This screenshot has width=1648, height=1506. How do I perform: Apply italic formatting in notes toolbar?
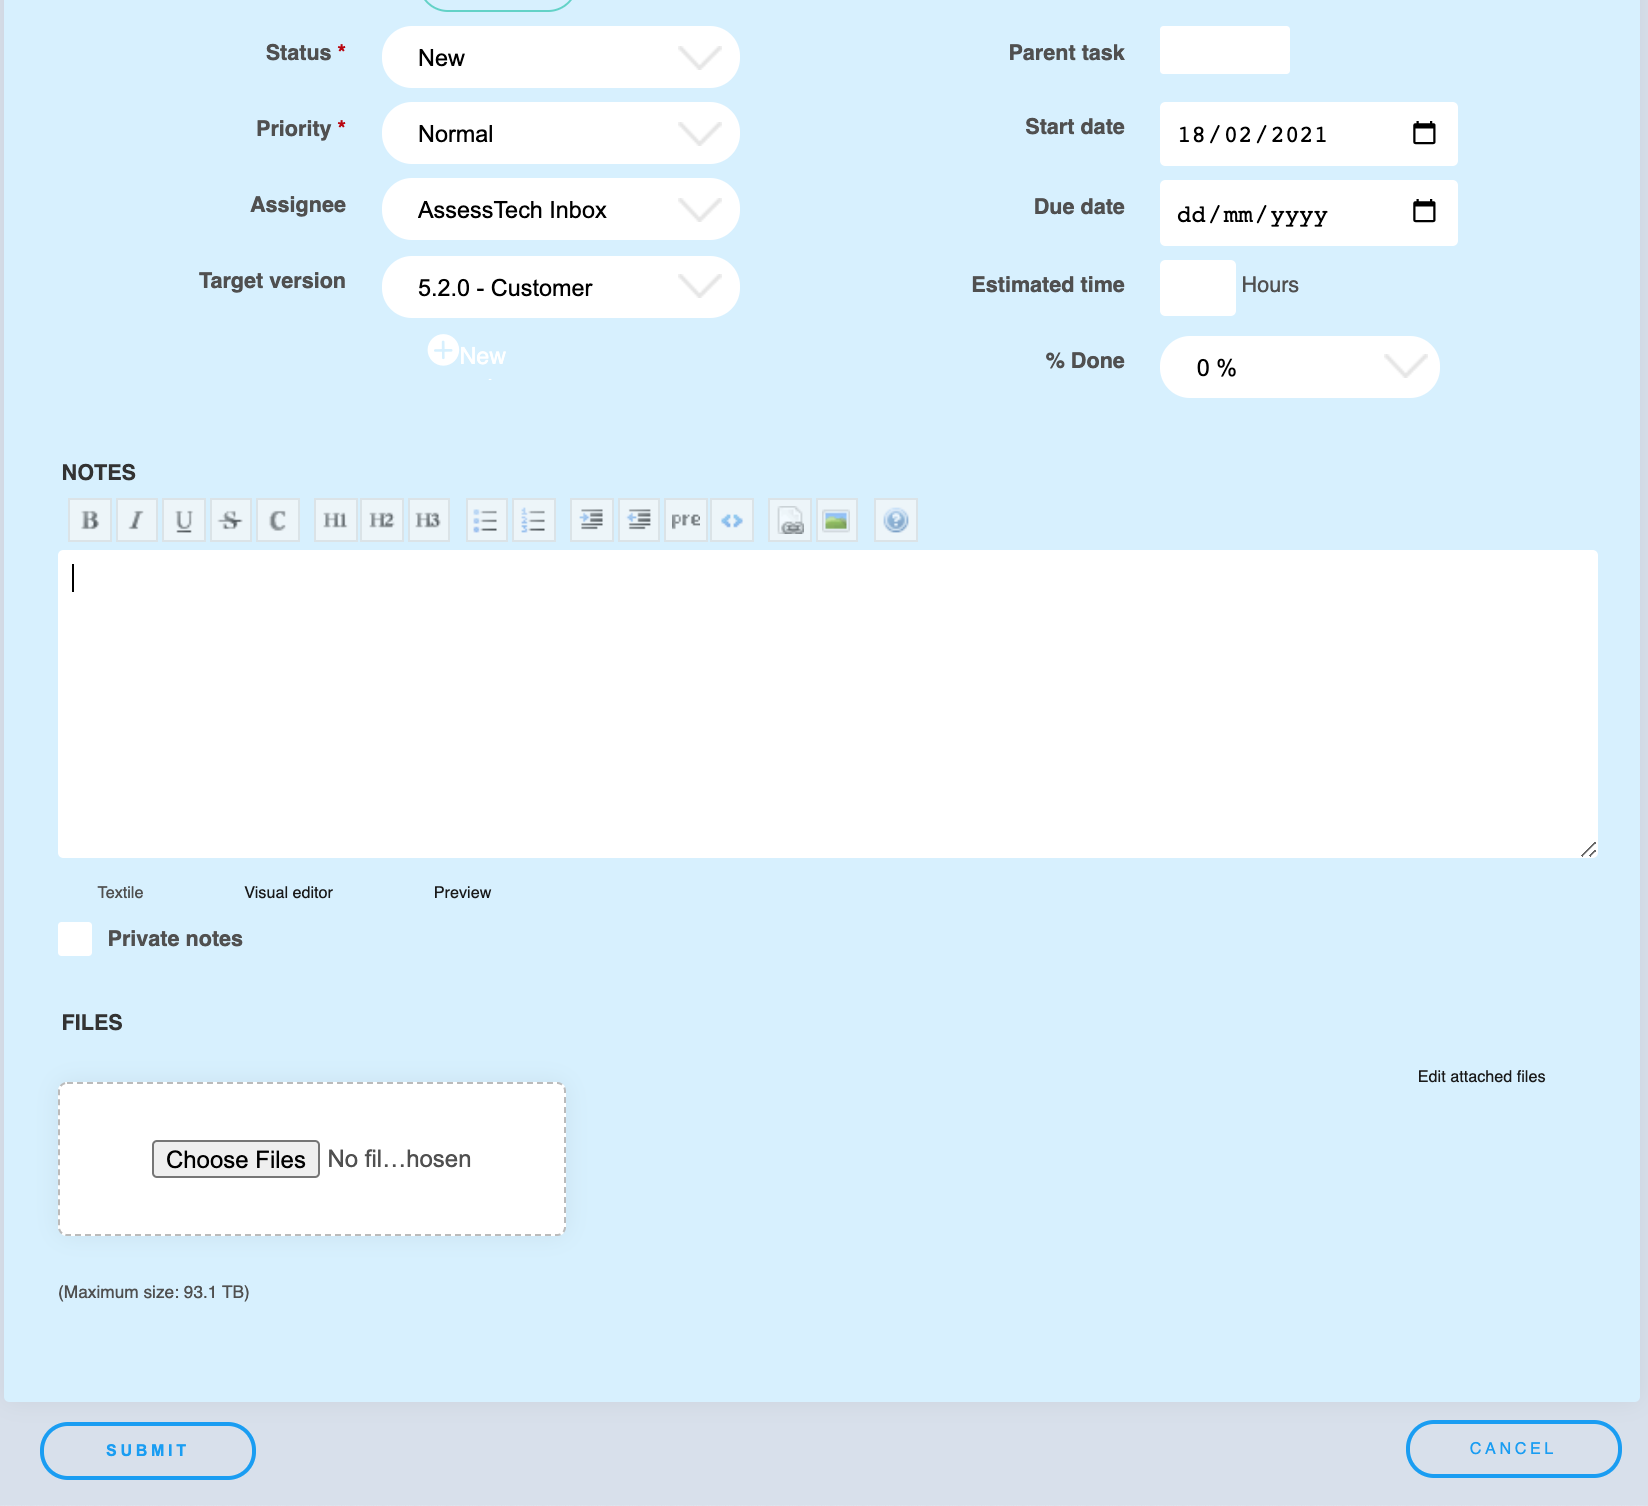click(x=137, y=520)
